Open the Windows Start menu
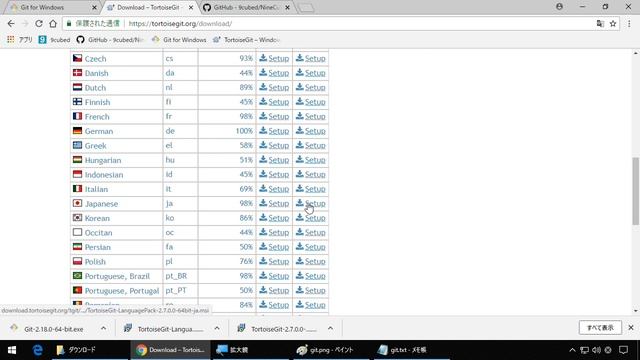Screen dimensions: 640x360 pos(12,350)
